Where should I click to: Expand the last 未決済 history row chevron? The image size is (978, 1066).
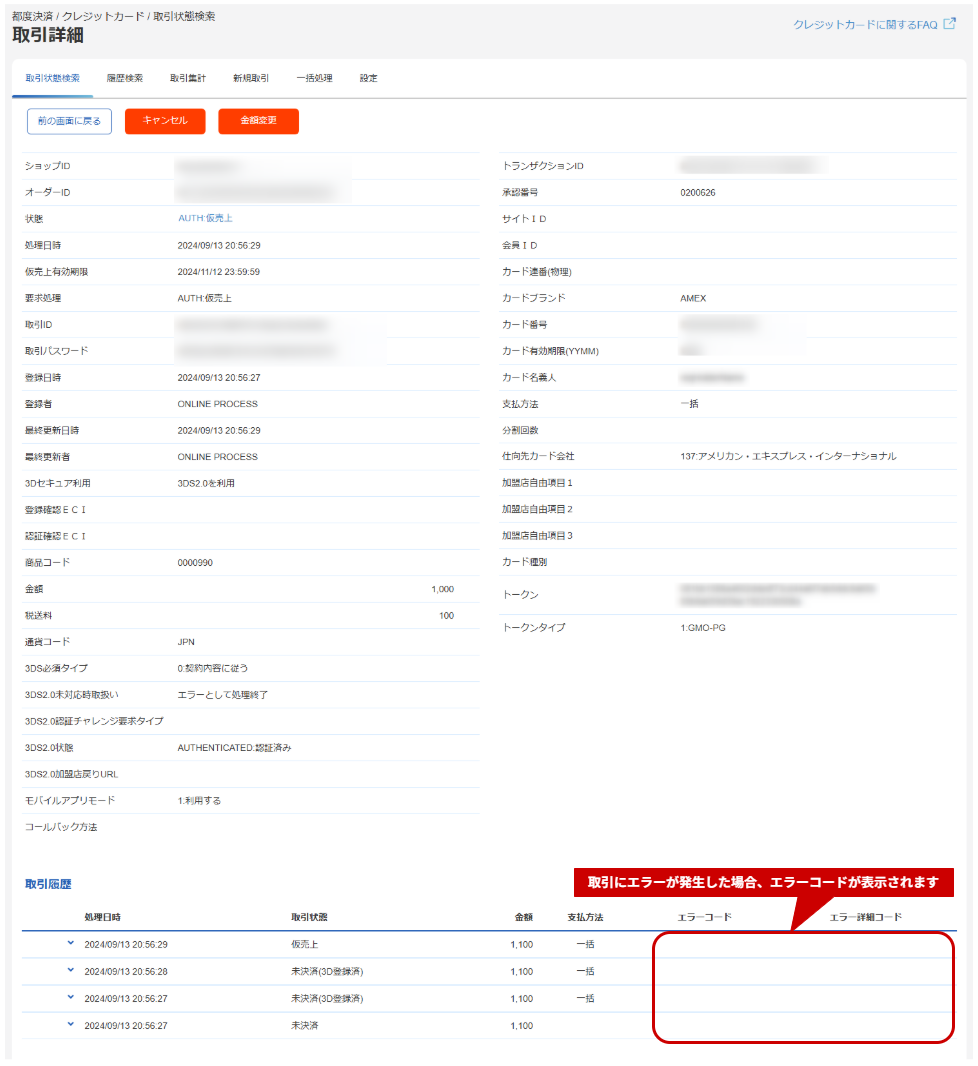(x=71, y=1024)
